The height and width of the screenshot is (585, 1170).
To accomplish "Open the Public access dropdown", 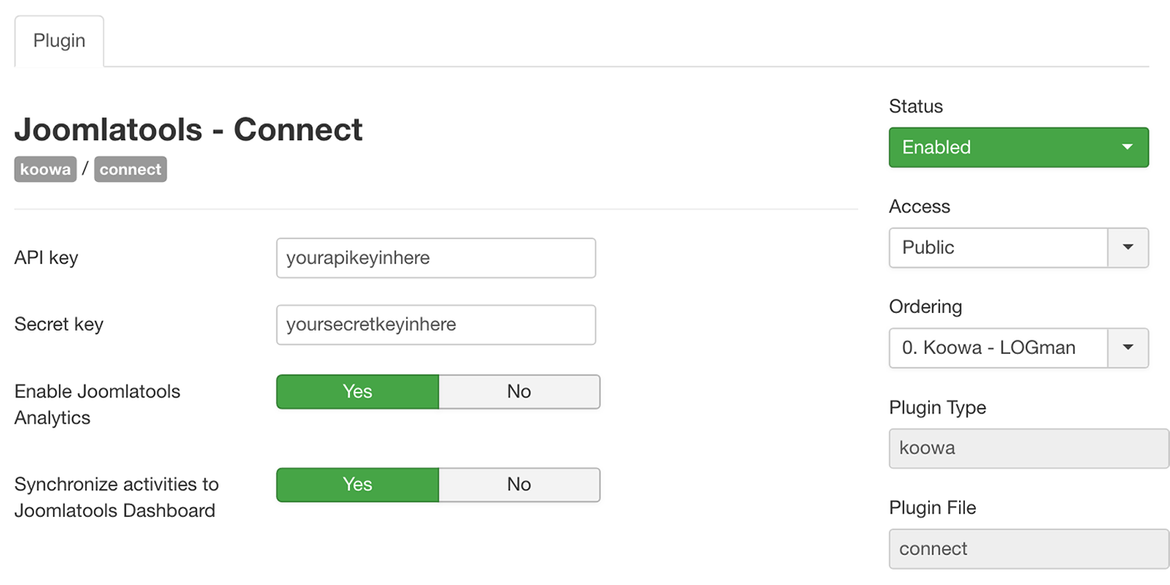I will coord(1019,248).
